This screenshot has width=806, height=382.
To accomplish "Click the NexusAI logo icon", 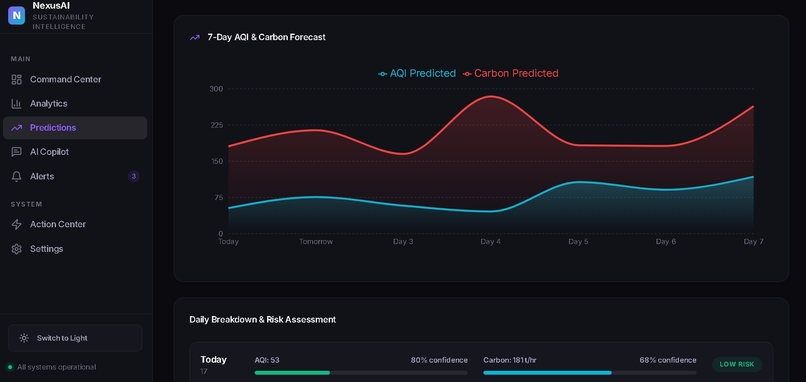I will (16, 15).
